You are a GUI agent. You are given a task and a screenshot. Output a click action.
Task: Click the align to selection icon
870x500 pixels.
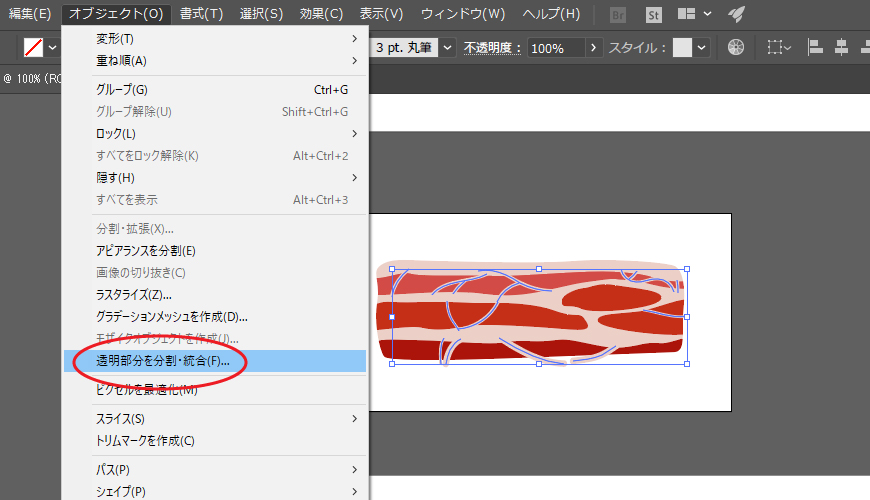tap(776, 47)
